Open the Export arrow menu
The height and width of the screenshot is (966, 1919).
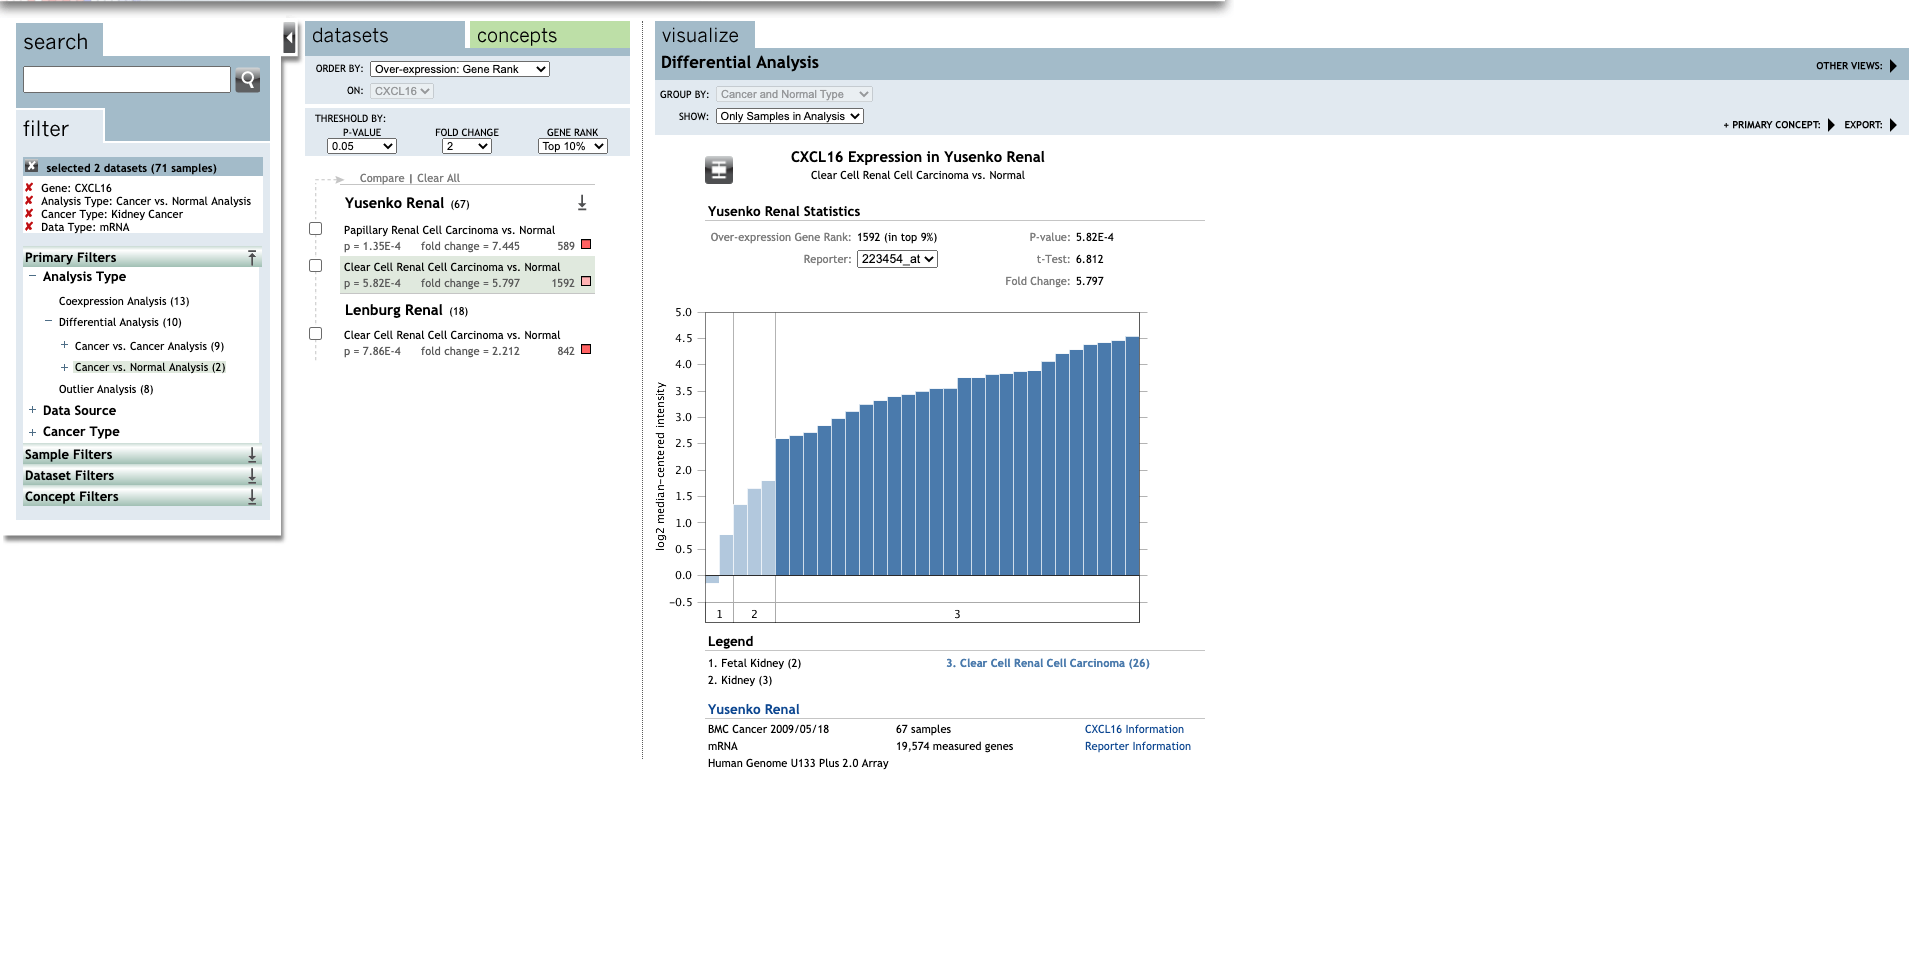pos(1893,125)
